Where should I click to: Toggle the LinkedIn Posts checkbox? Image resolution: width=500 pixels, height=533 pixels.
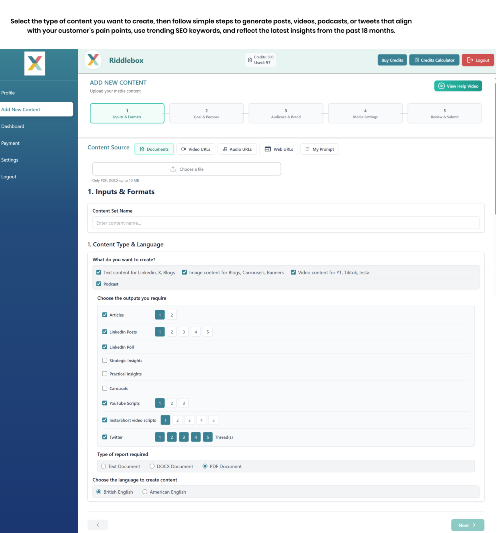tap(105, 331)
